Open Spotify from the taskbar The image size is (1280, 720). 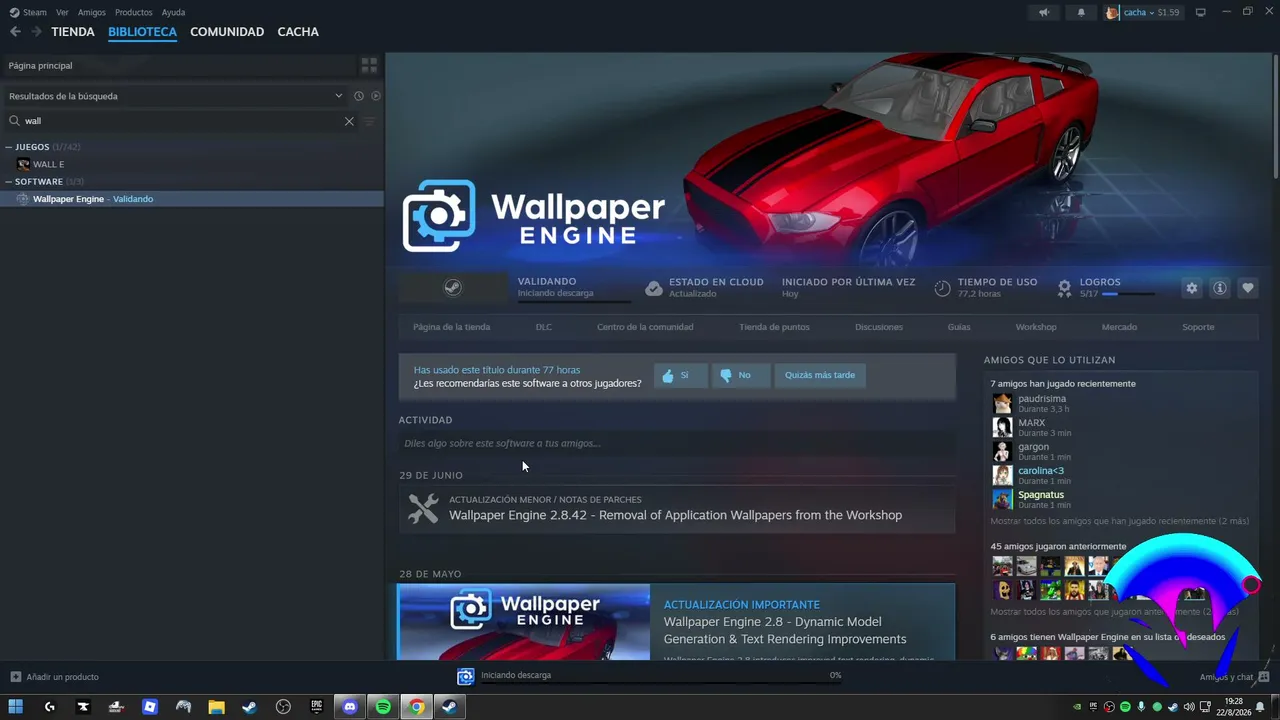(383, 707)
